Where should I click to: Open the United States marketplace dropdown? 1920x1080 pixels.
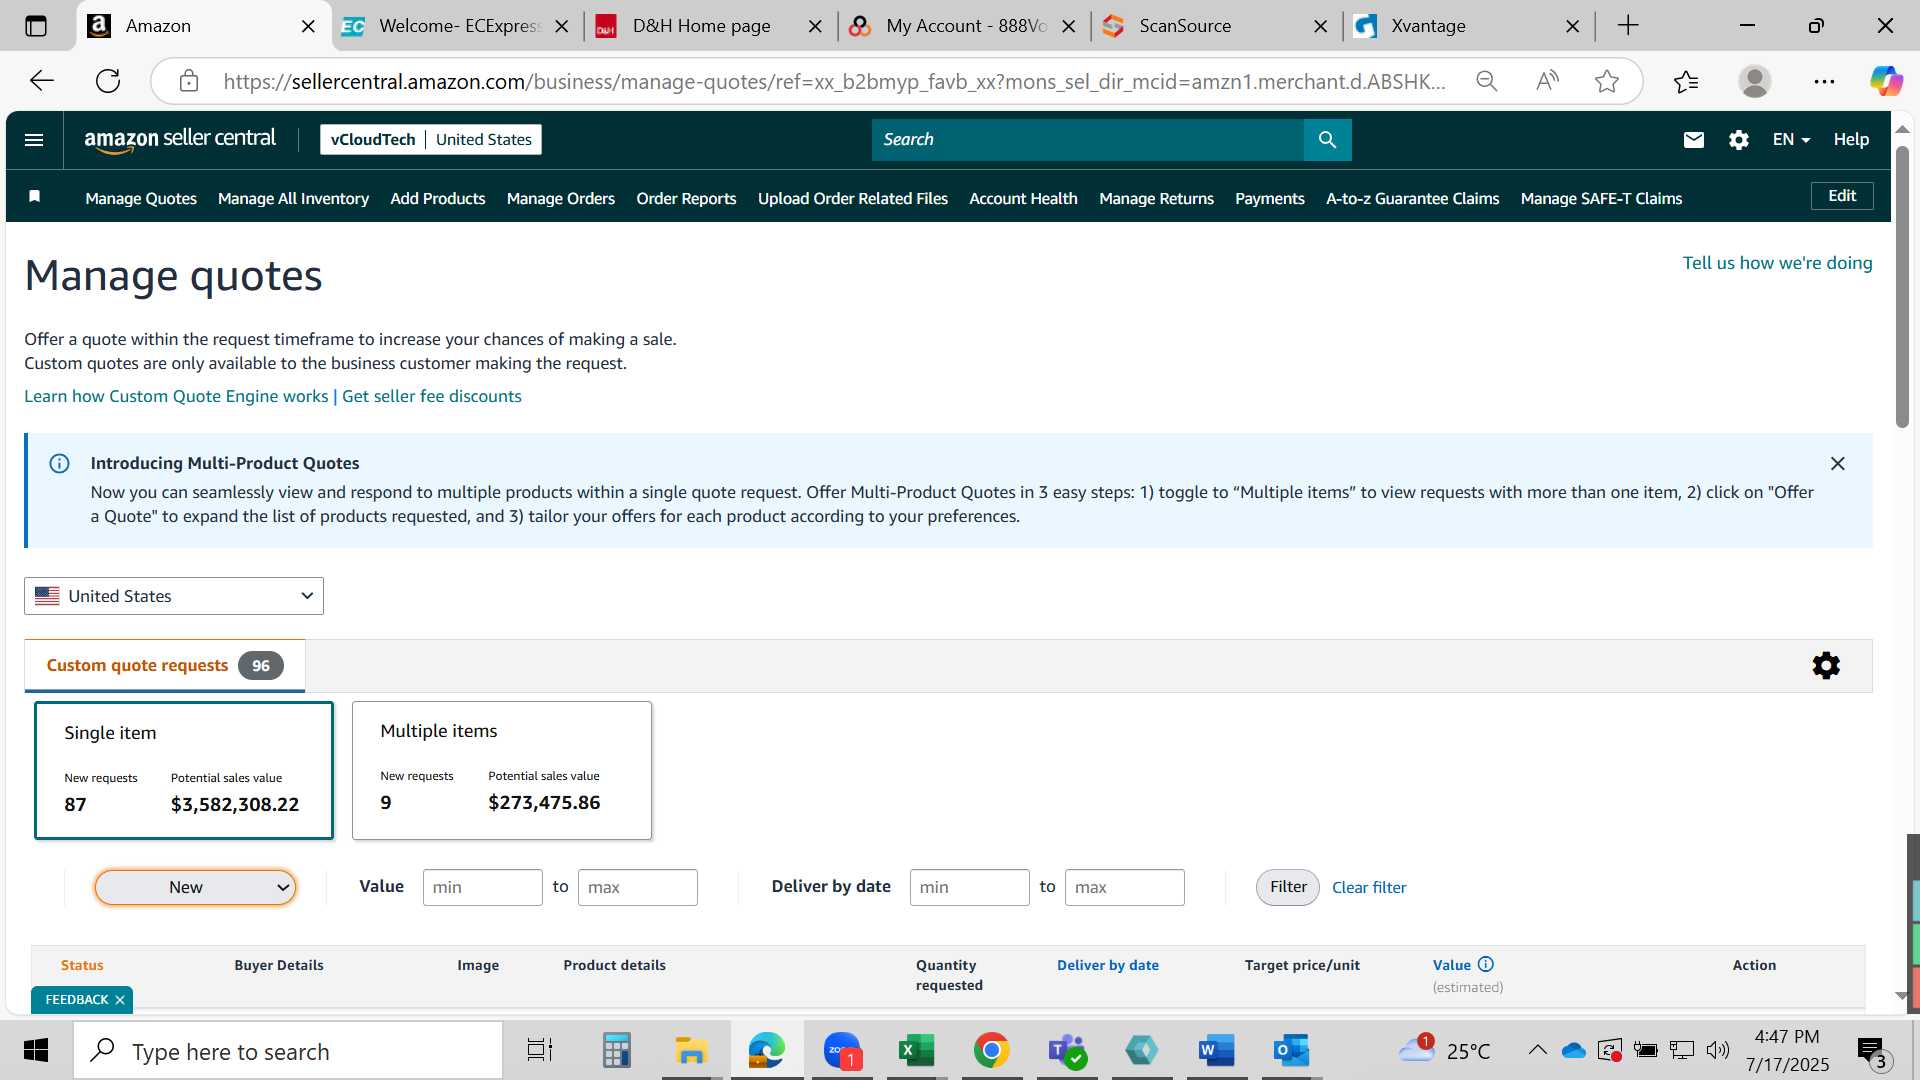(174, 596)
